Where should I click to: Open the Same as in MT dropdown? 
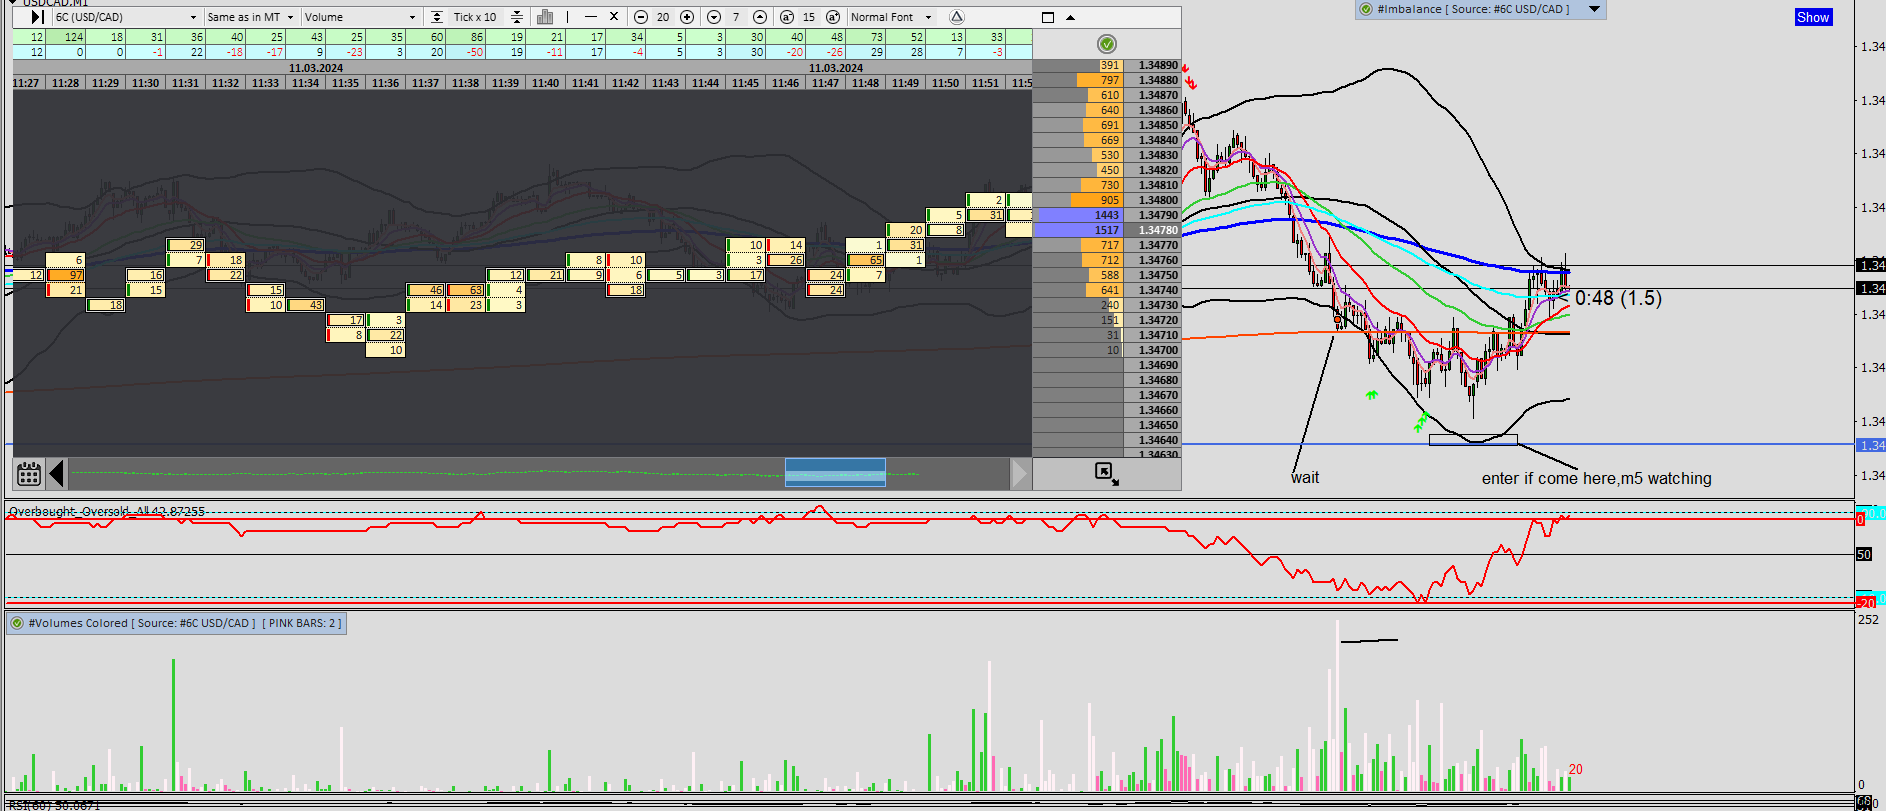pos(250,17)
